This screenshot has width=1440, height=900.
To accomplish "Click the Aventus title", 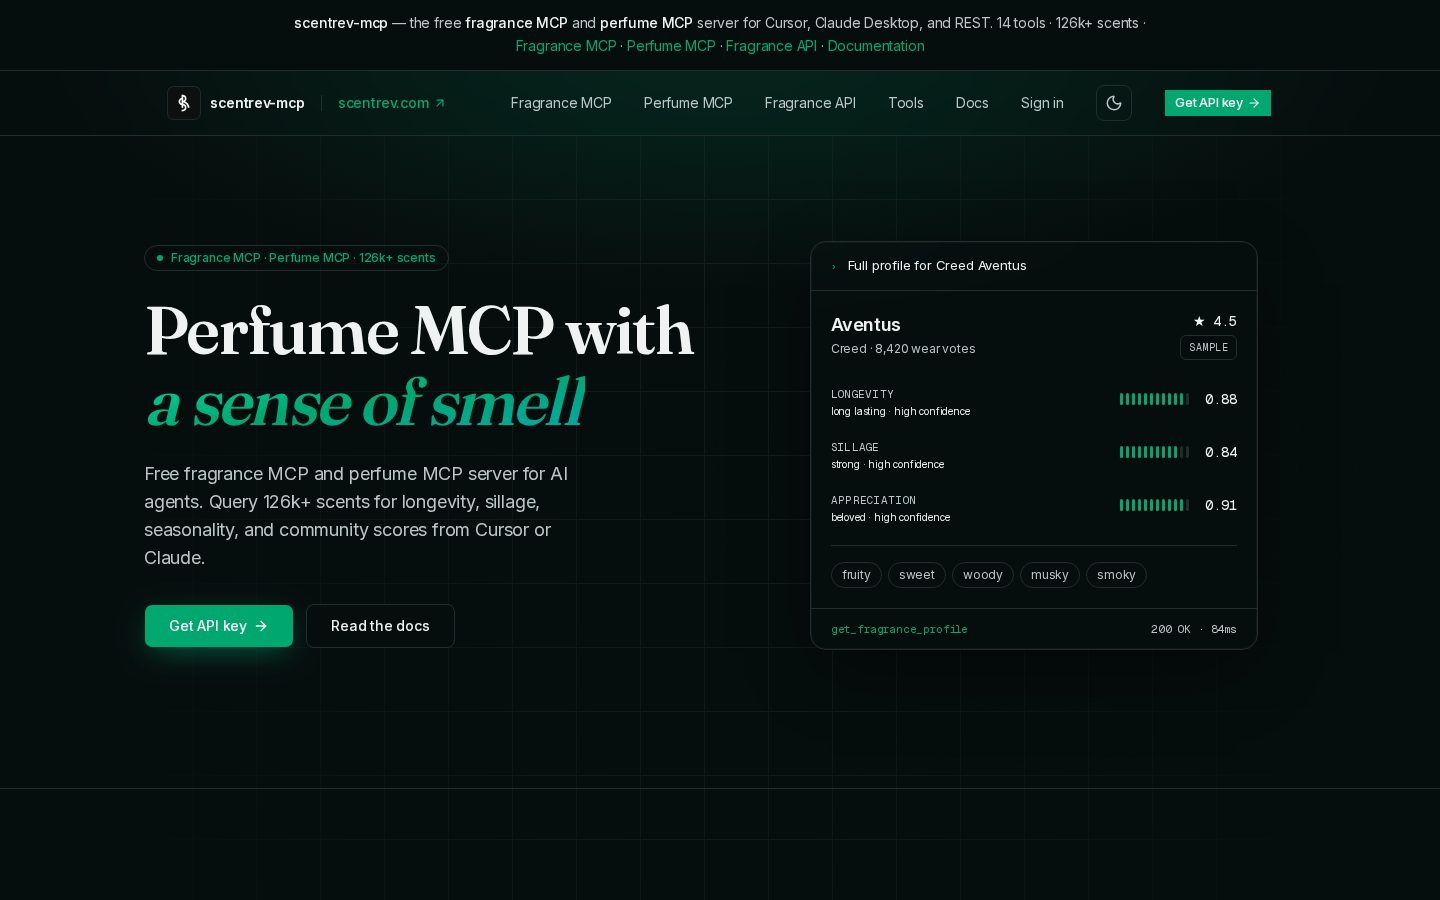I will point(866,325).
